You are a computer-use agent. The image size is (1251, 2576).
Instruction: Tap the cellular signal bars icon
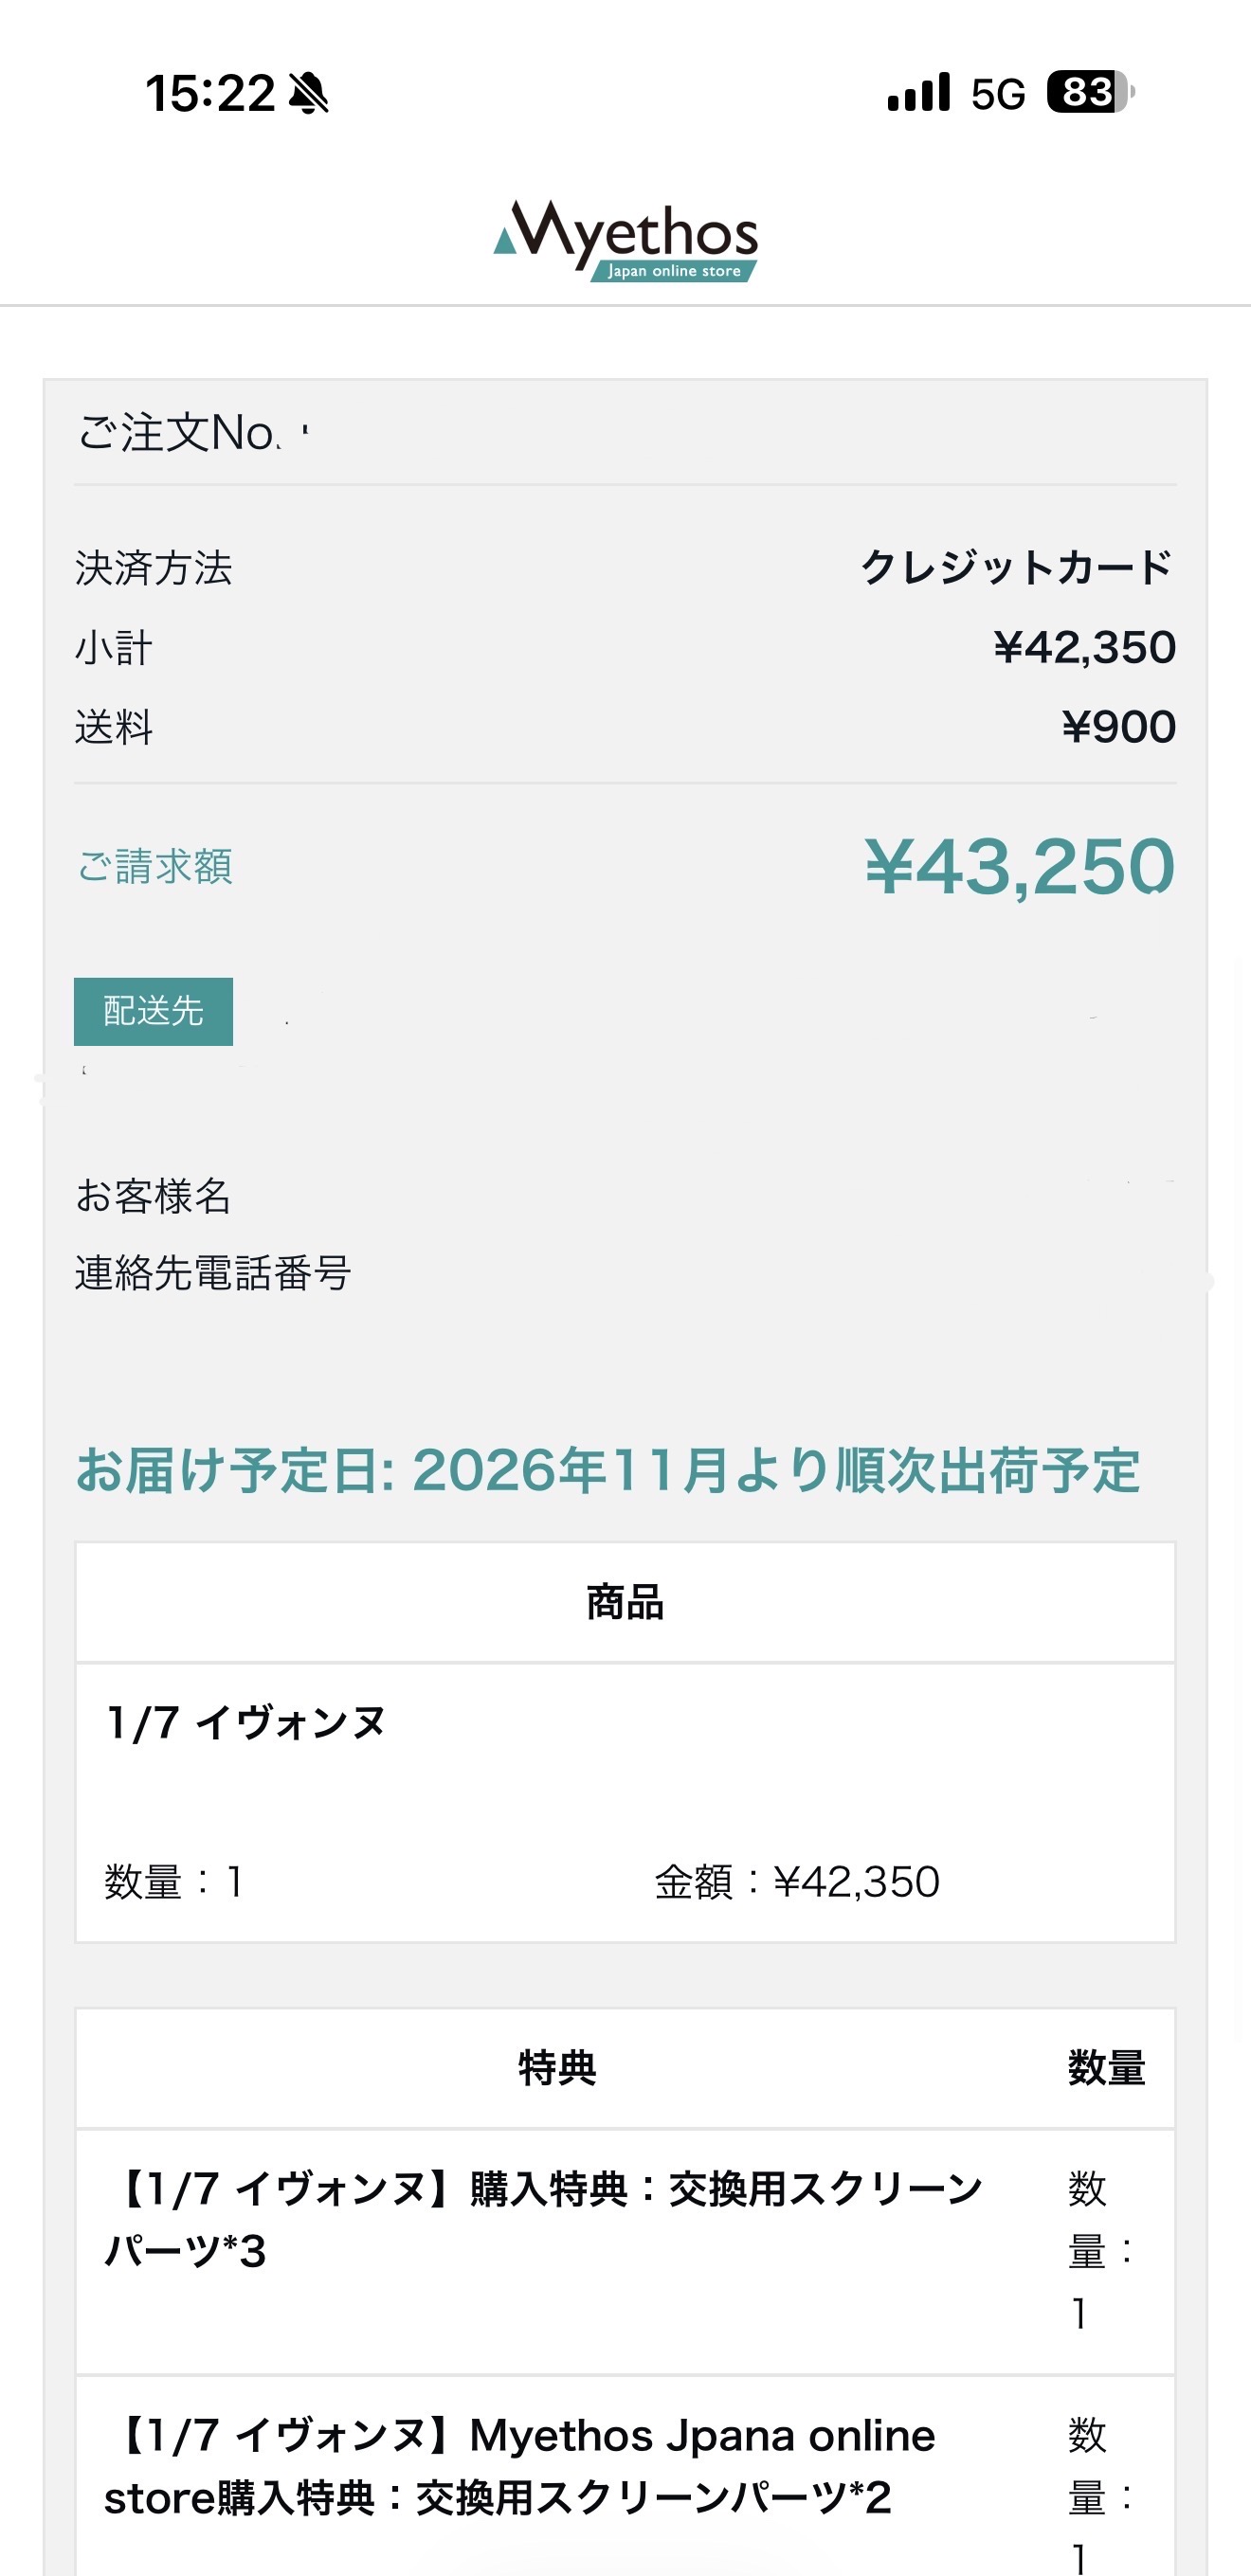[918, 93]
